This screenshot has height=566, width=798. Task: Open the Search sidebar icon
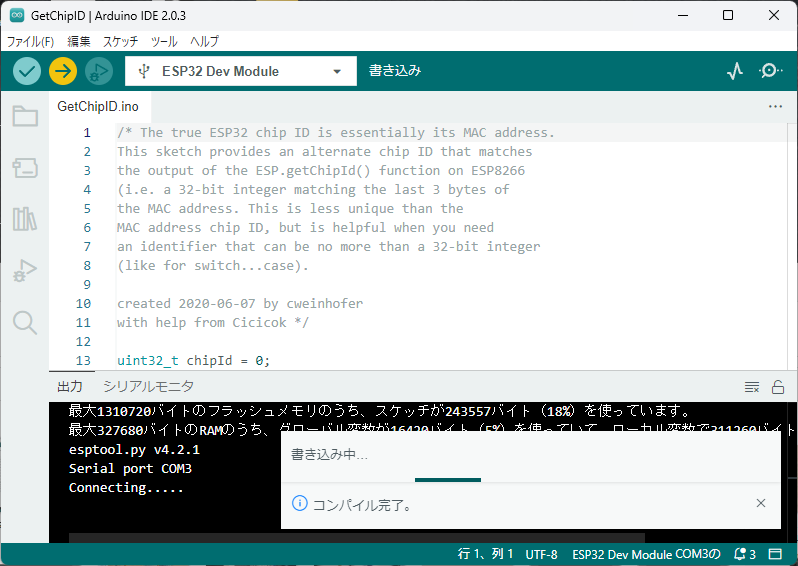pos(25,321)
